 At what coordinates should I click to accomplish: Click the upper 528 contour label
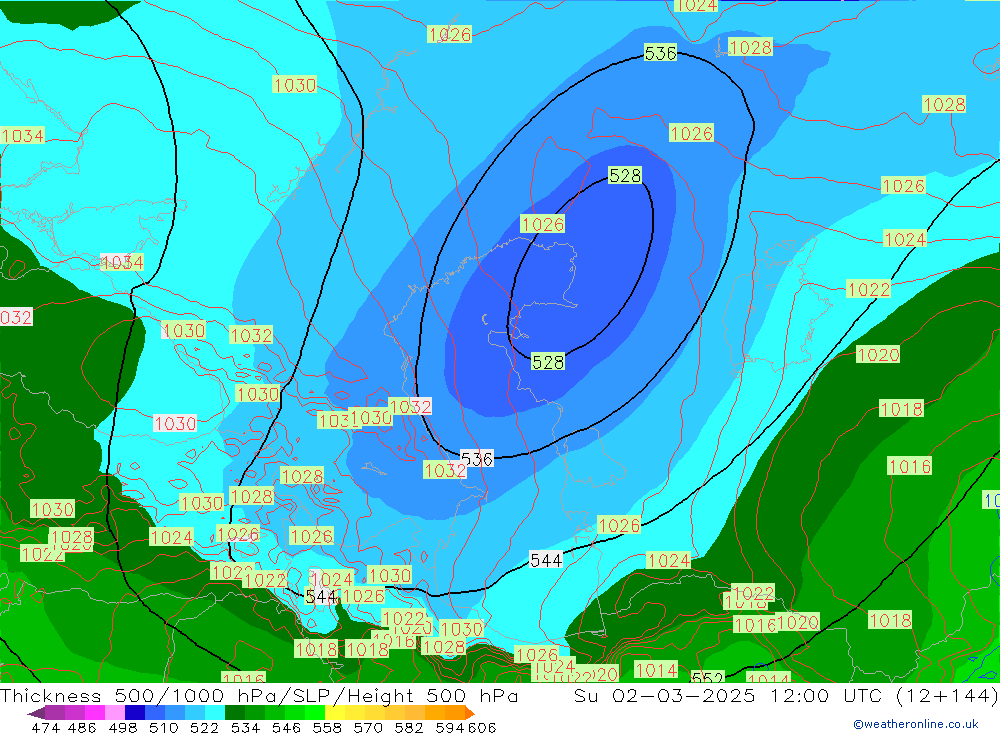625,175
